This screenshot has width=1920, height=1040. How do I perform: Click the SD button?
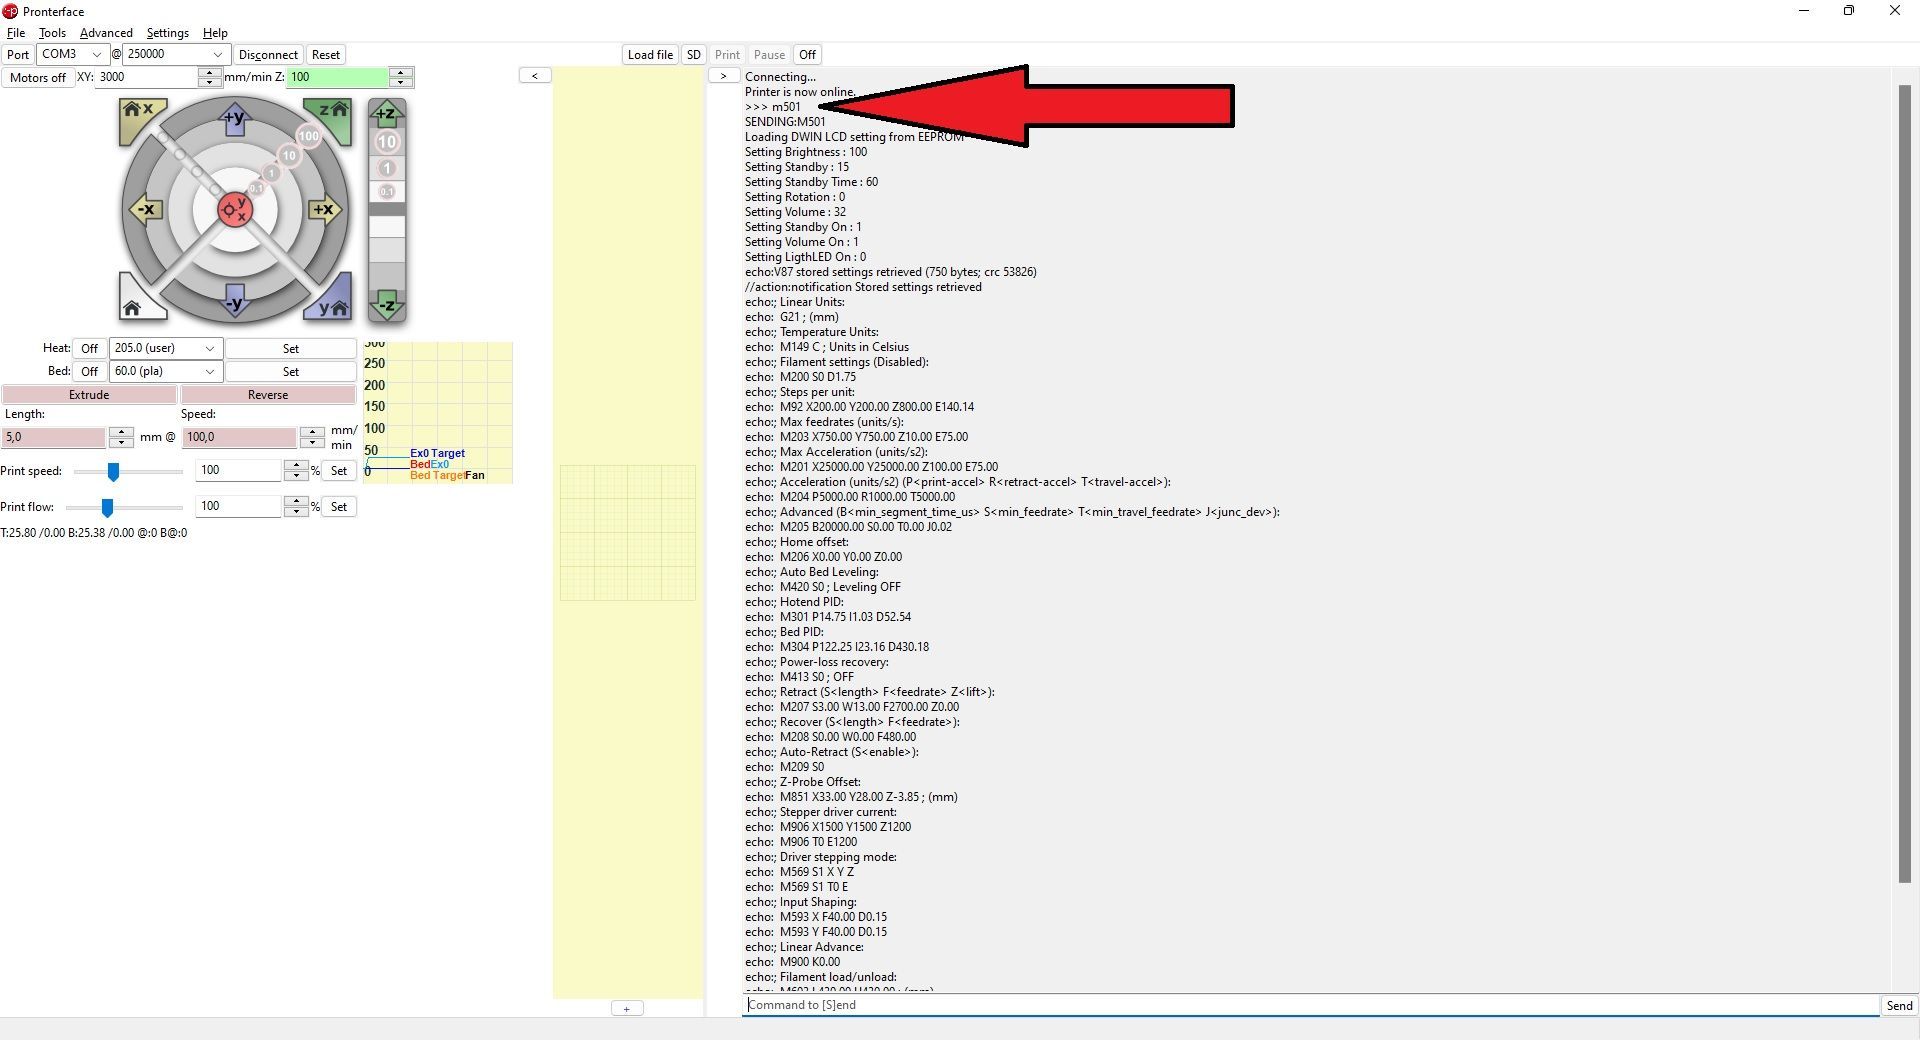pos(694,55)
